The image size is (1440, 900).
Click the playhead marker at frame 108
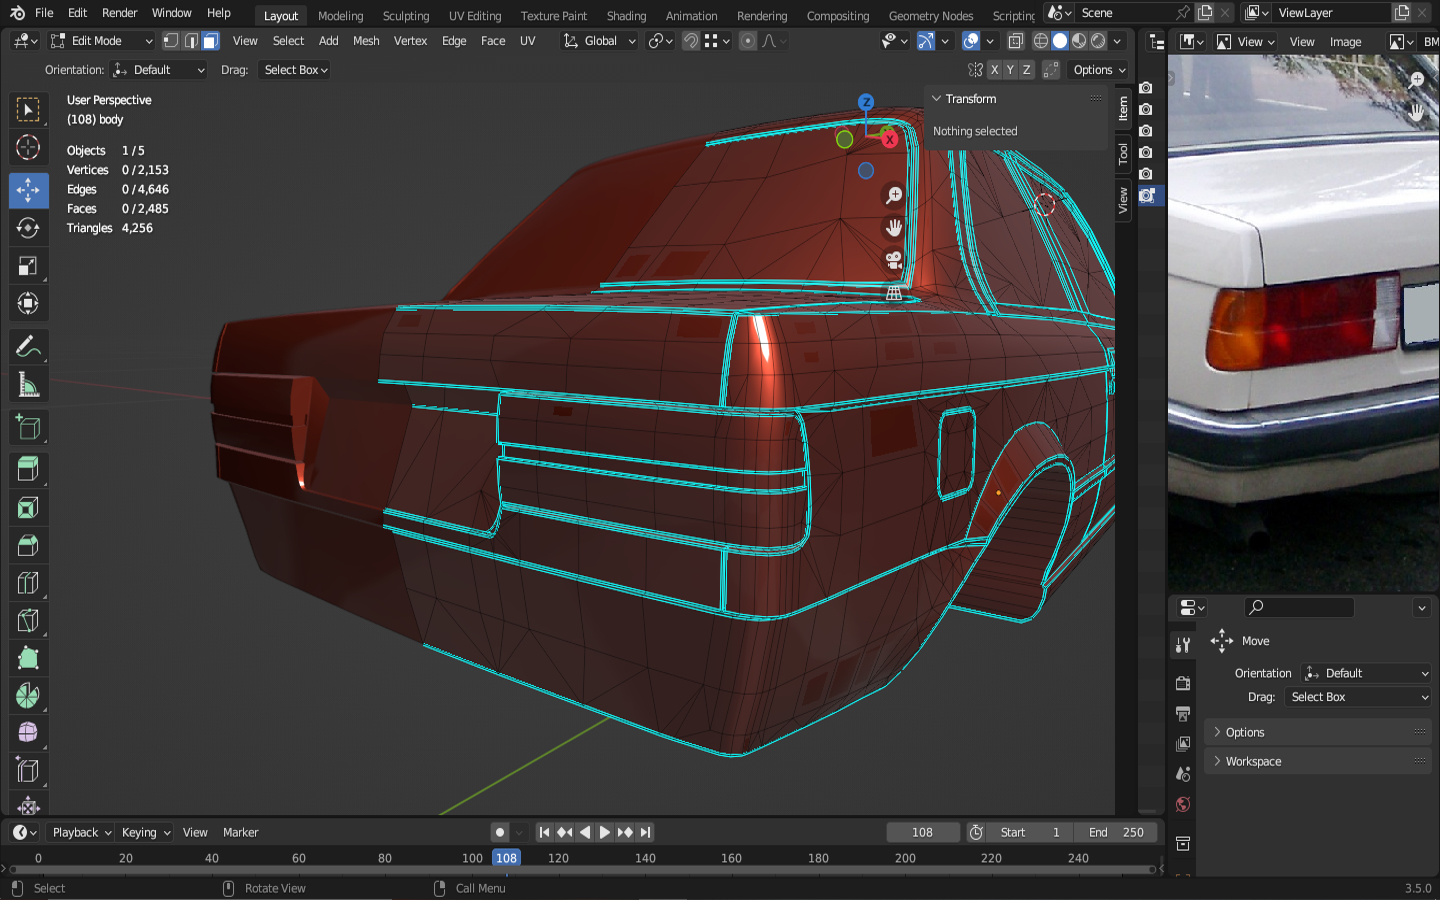click(507, 858)
